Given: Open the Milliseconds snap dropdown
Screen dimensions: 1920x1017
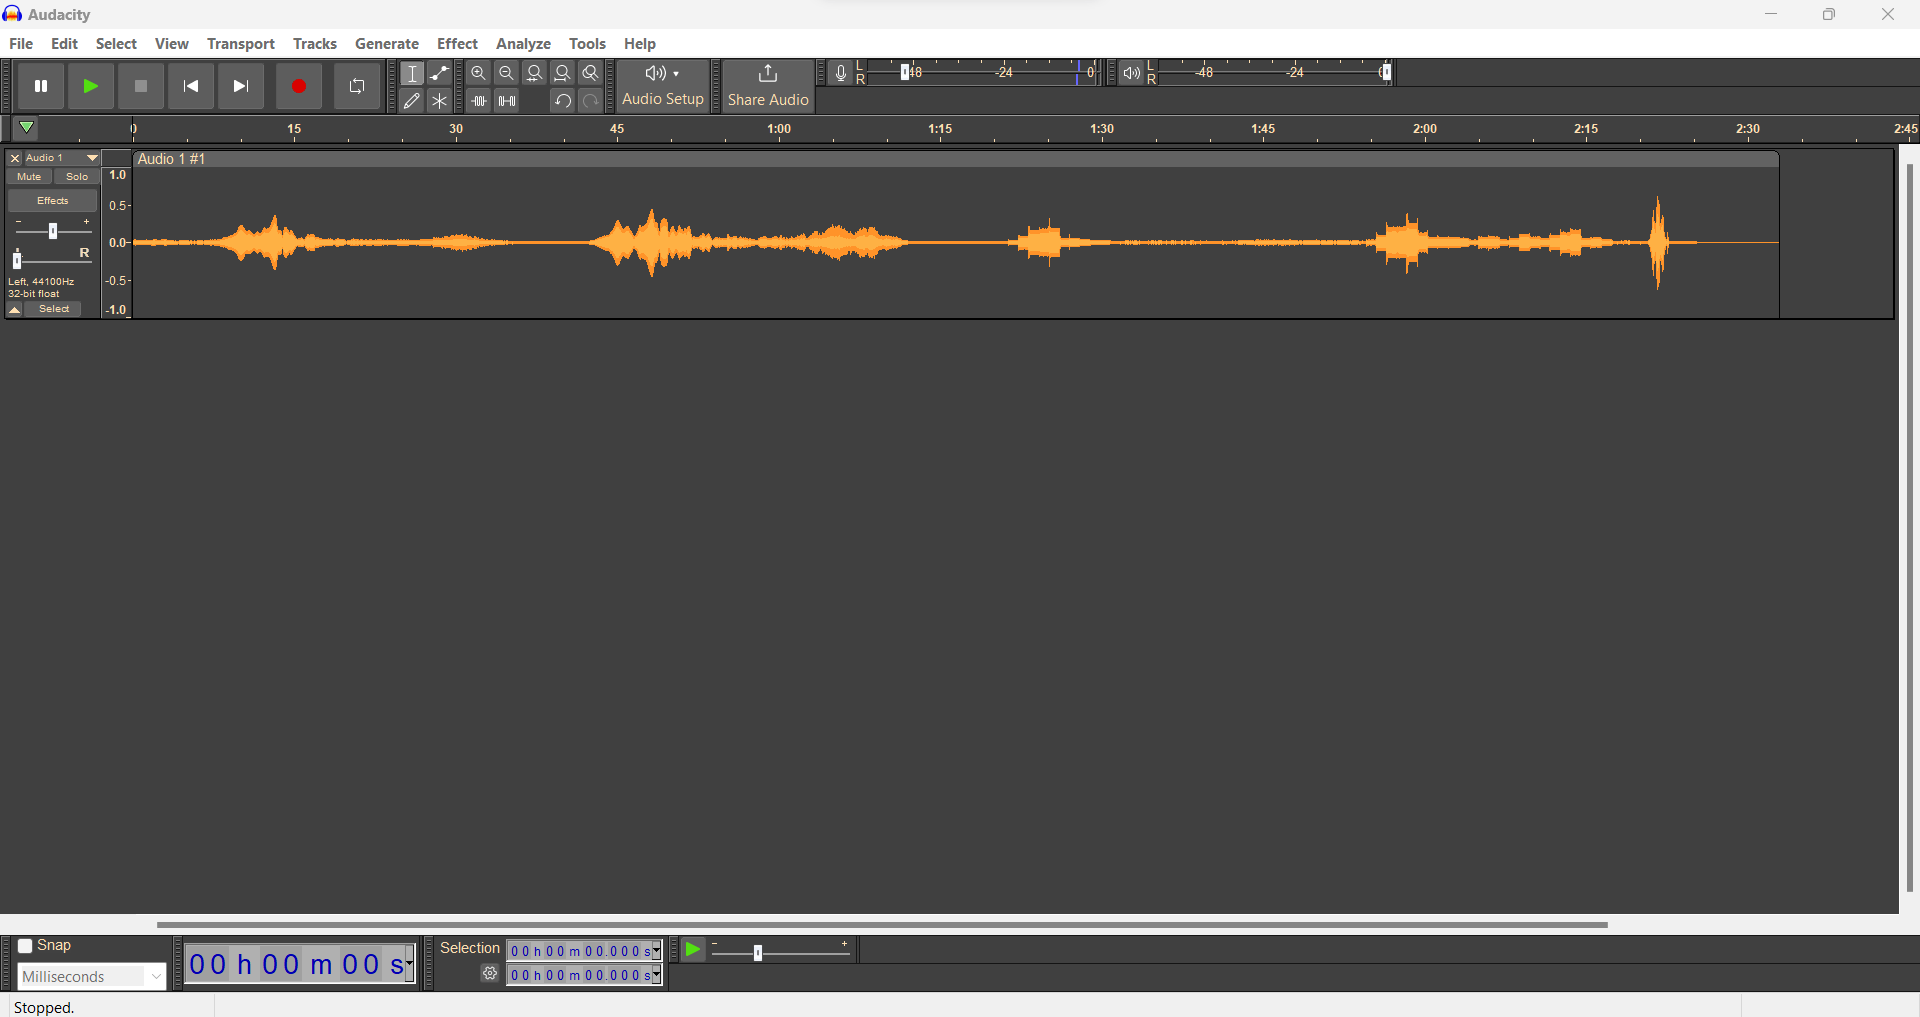Looking at the screenshot, I should [91, 977].
